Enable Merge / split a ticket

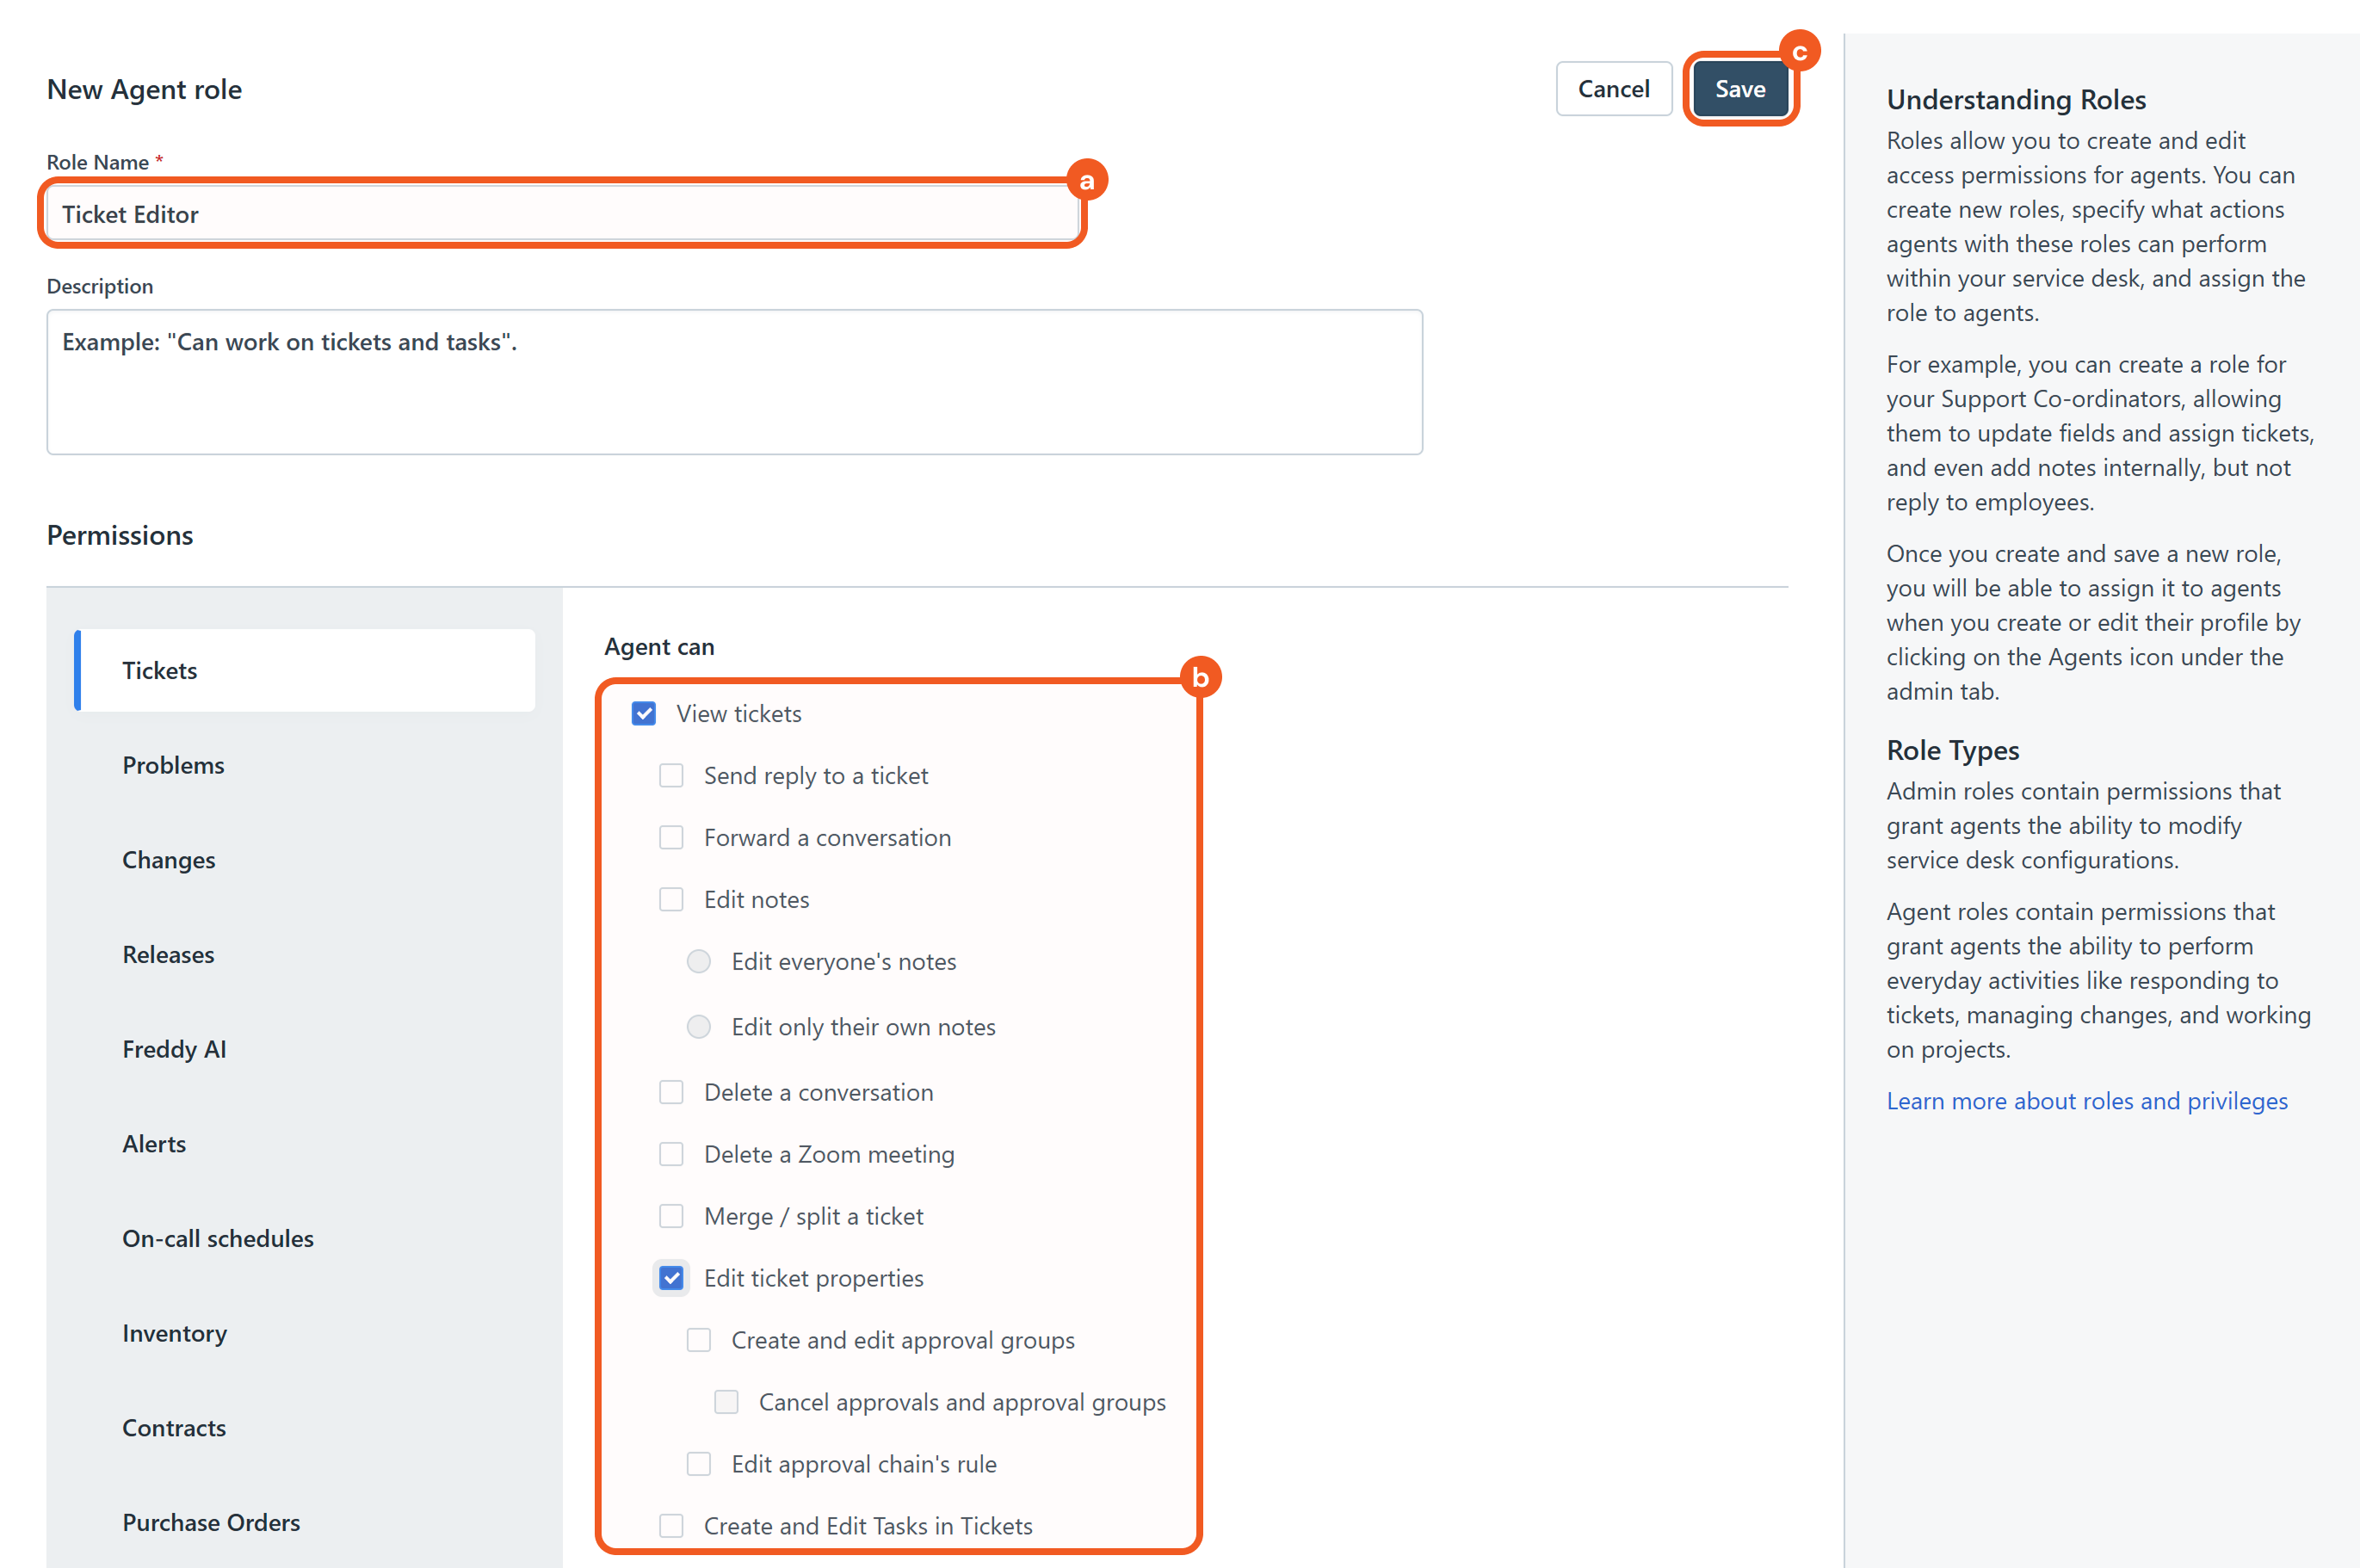[671, 1217]
